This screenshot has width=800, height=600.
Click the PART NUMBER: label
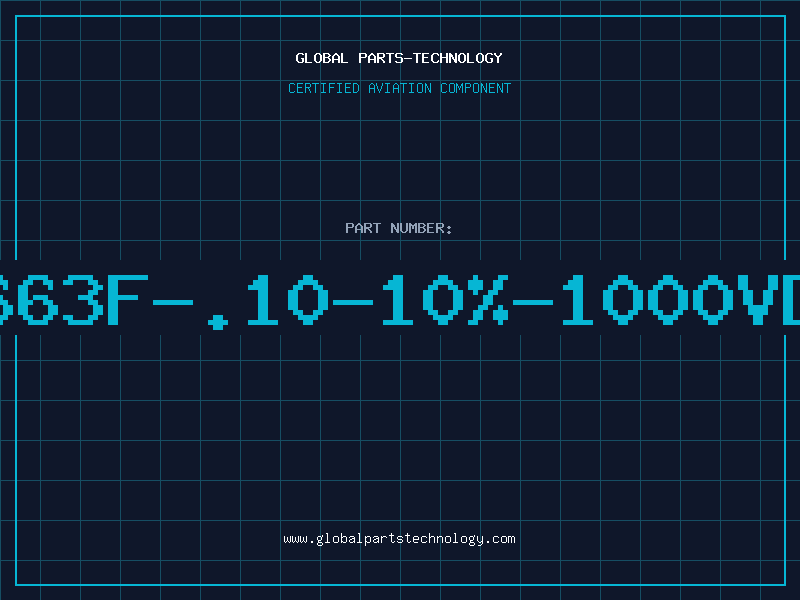(399, 228)
